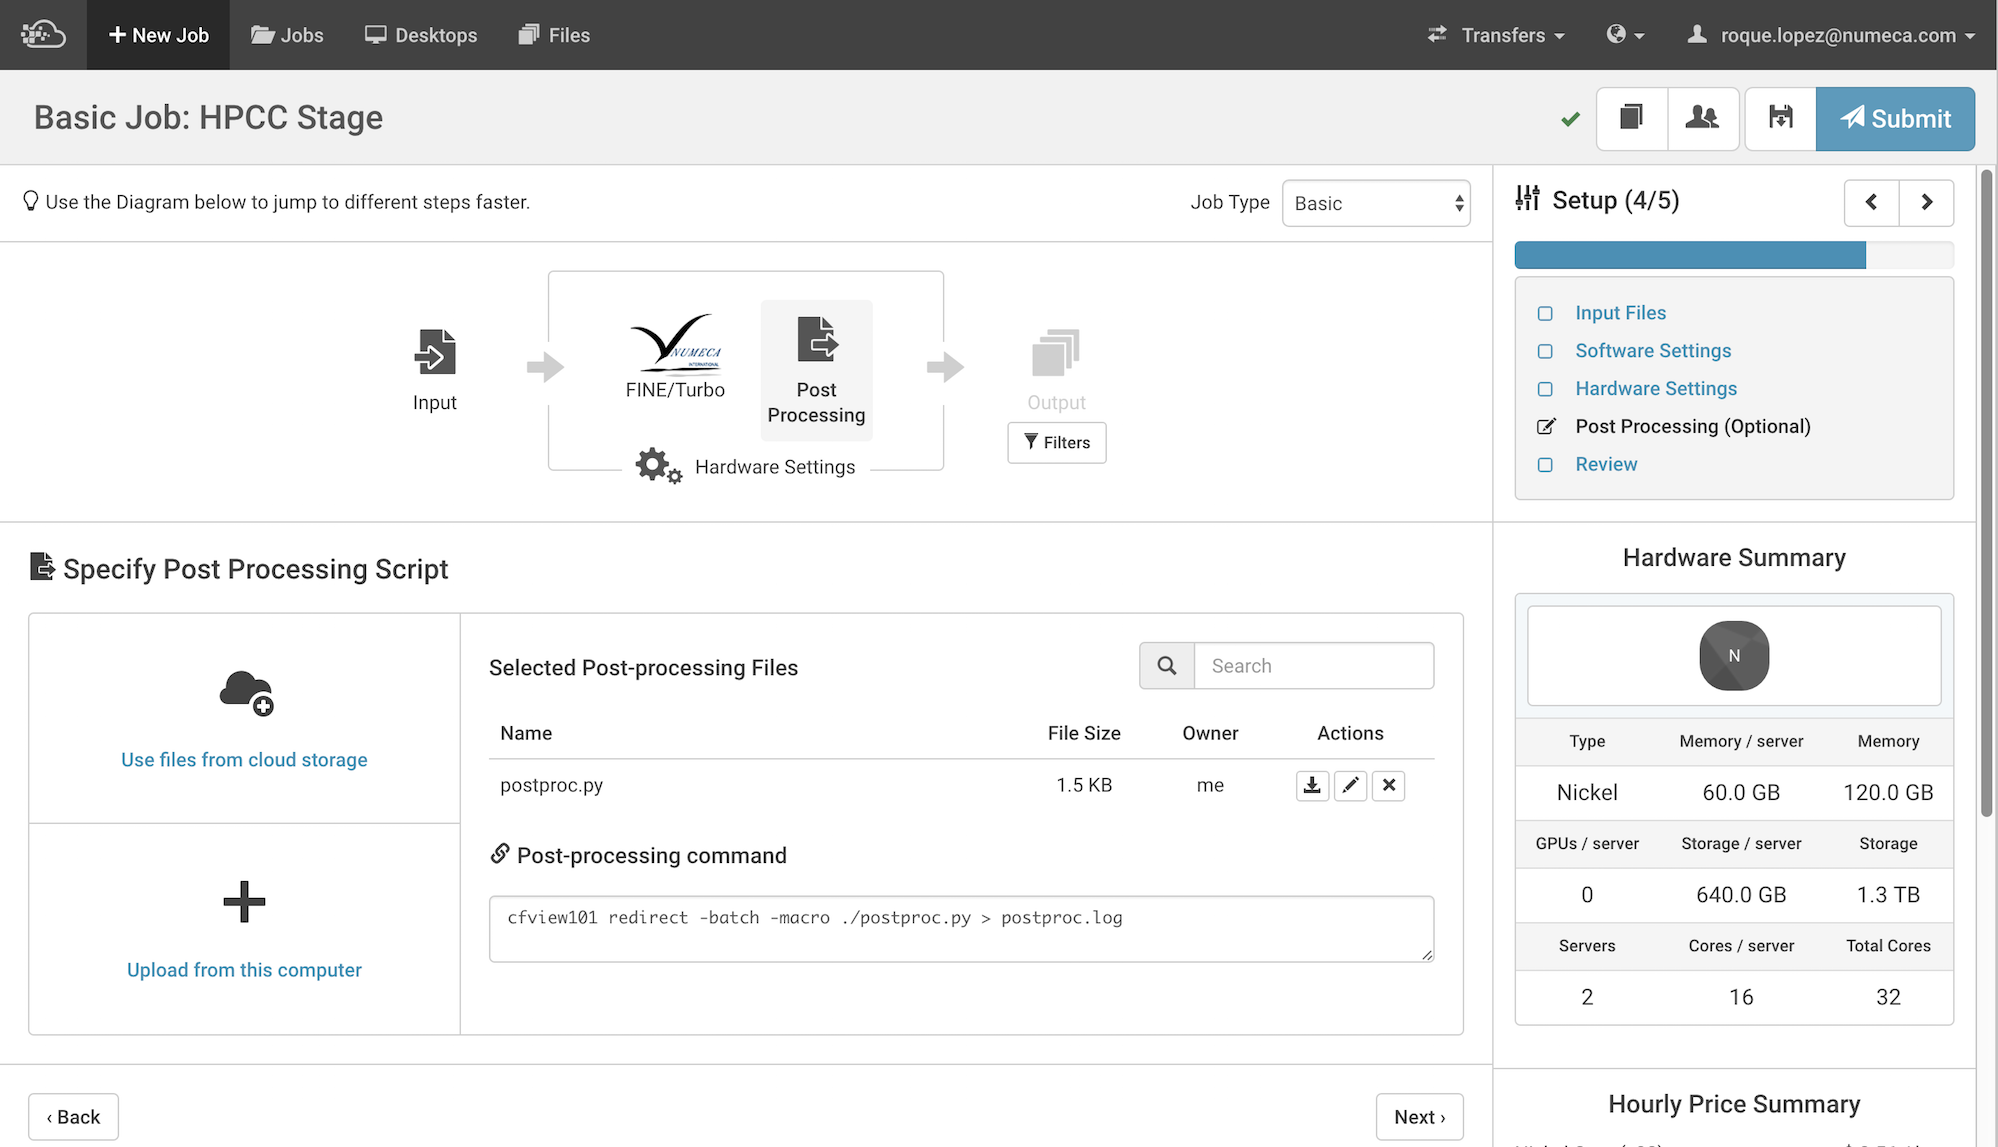Toggle the Review step checkbox
This screenshot has width=1998, height=1147.
(1545, 465)
